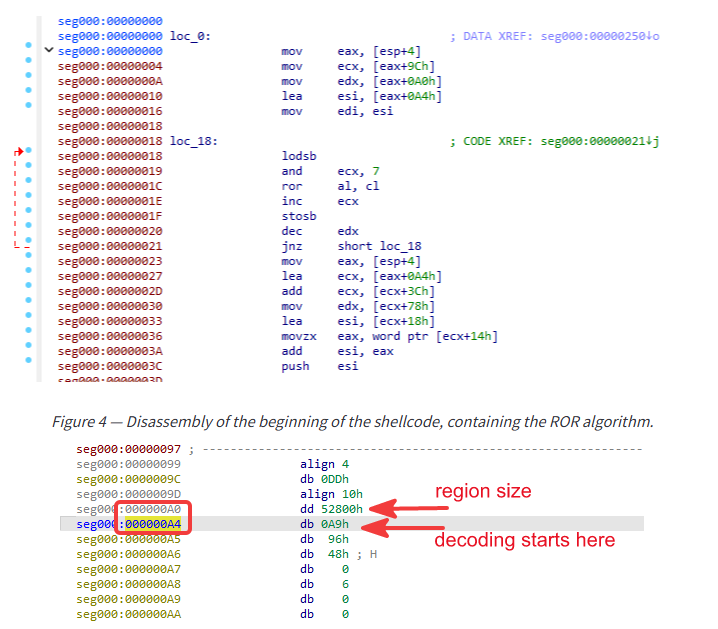This screenshot has height=629, width=718.
Task: Click db 6 at seg000:000000A8
Action: coord(324,584)
